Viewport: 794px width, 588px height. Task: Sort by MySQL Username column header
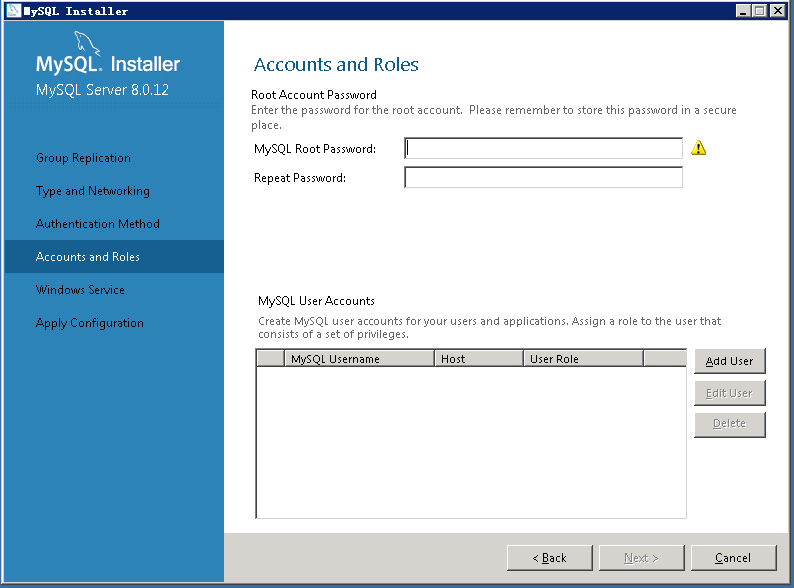[x=360, y=359]
